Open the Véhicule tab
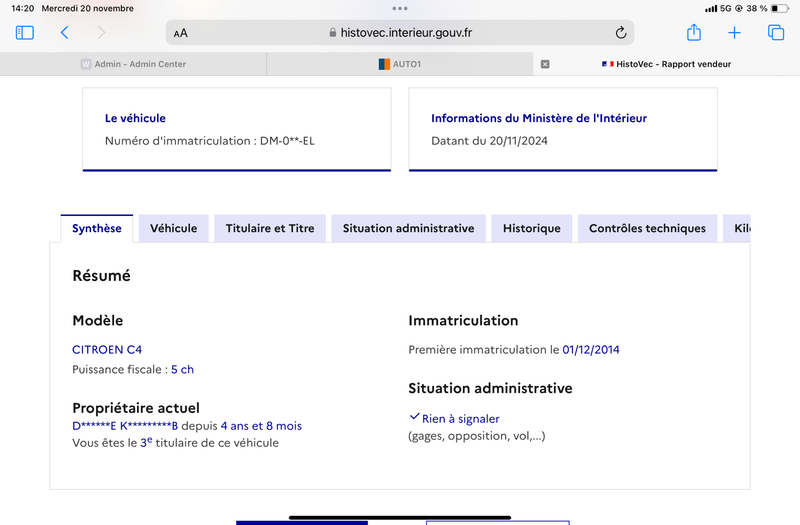The height and width of the screenshot is (525, 800). (x=173, y=229)
